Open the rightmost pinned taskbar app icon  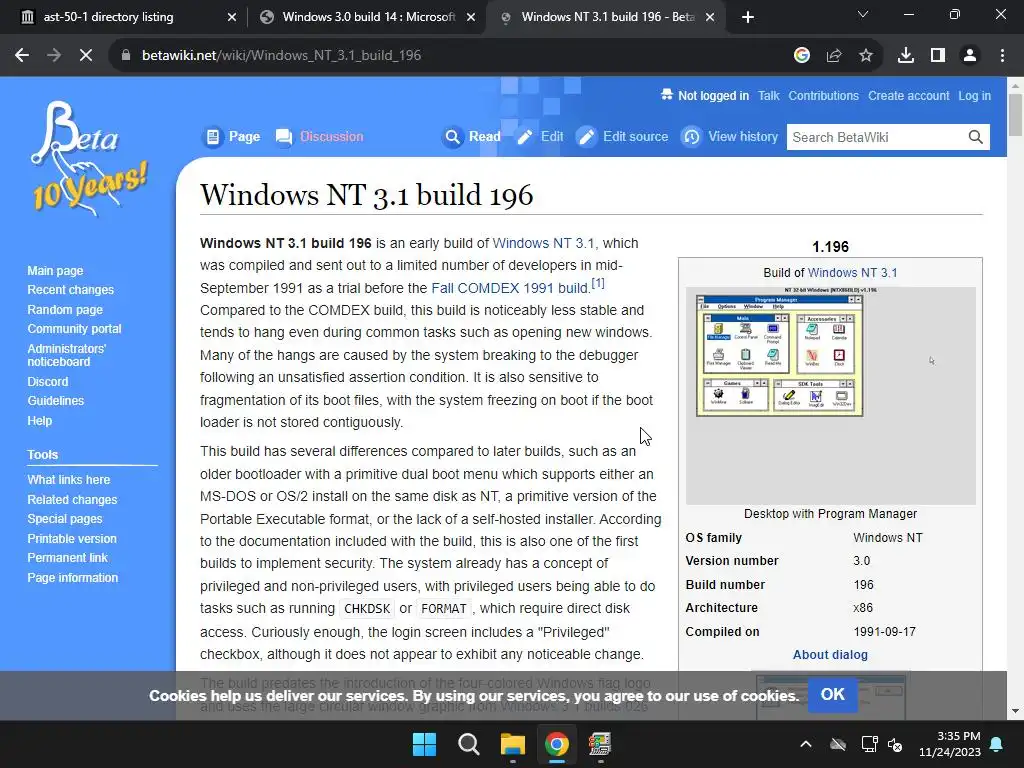pyautogui.click(x=600, y=744)
